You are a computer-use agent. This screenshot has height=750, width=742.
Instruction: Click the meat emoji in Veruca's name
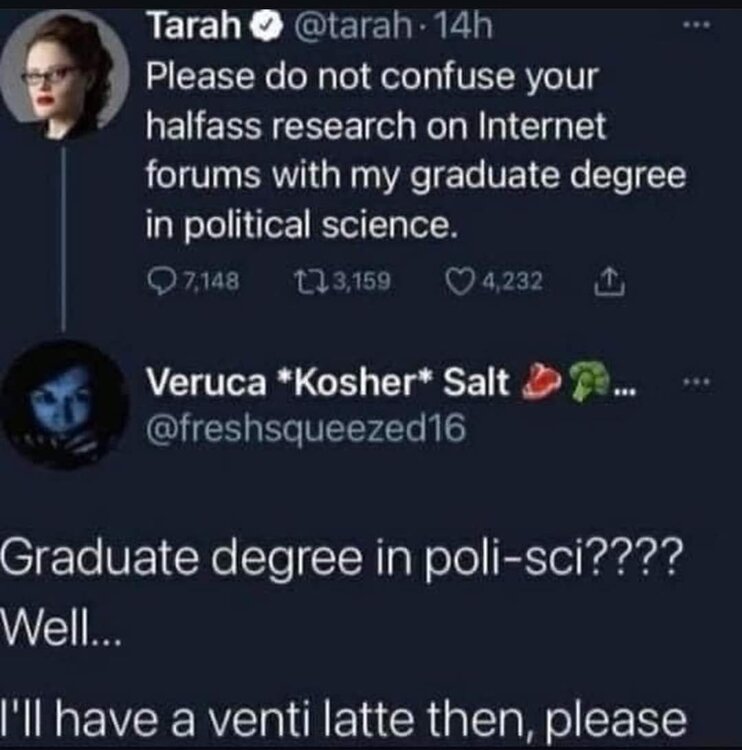[x=540, y=381]
